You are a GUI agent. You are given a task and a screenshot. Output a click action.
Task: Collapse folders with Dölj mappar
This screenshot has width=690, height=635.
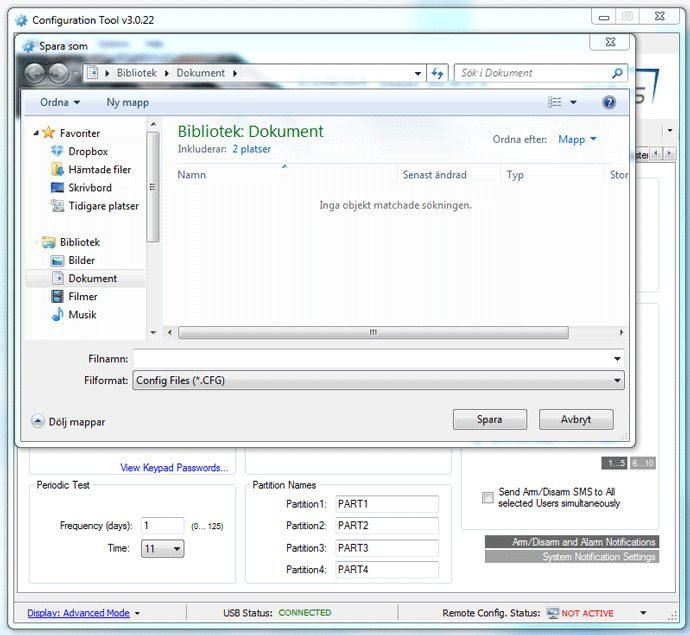(x=68, y=422)
